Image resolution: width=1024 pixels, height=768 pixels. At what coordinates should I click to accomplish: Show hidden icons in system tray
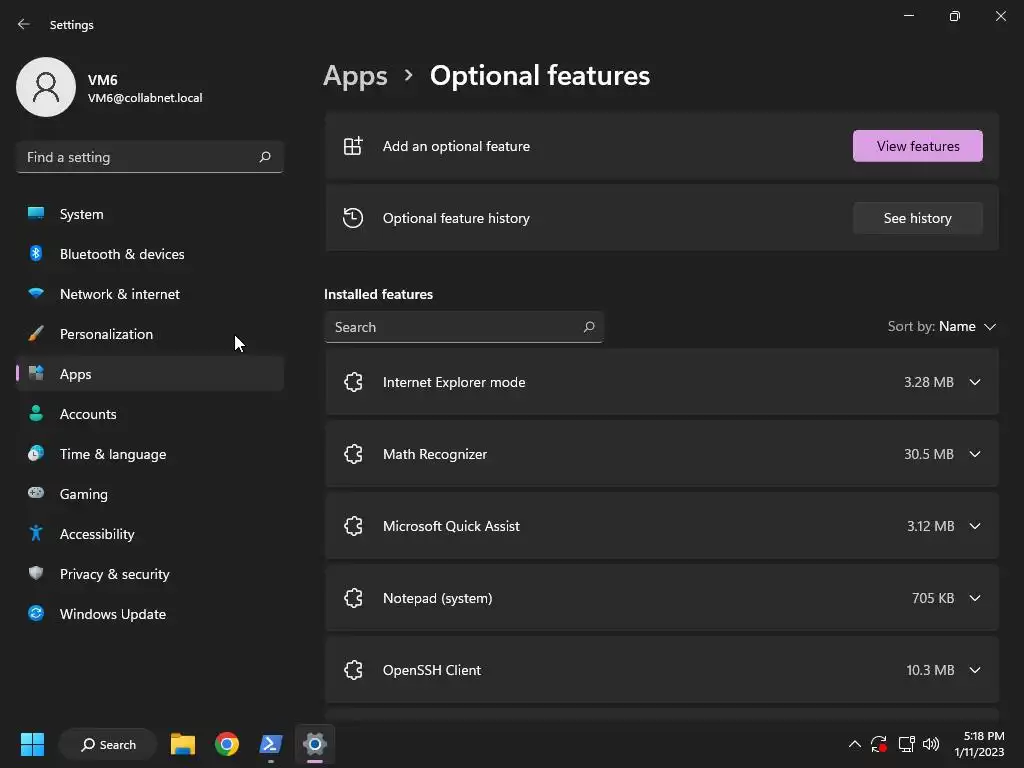854,744
